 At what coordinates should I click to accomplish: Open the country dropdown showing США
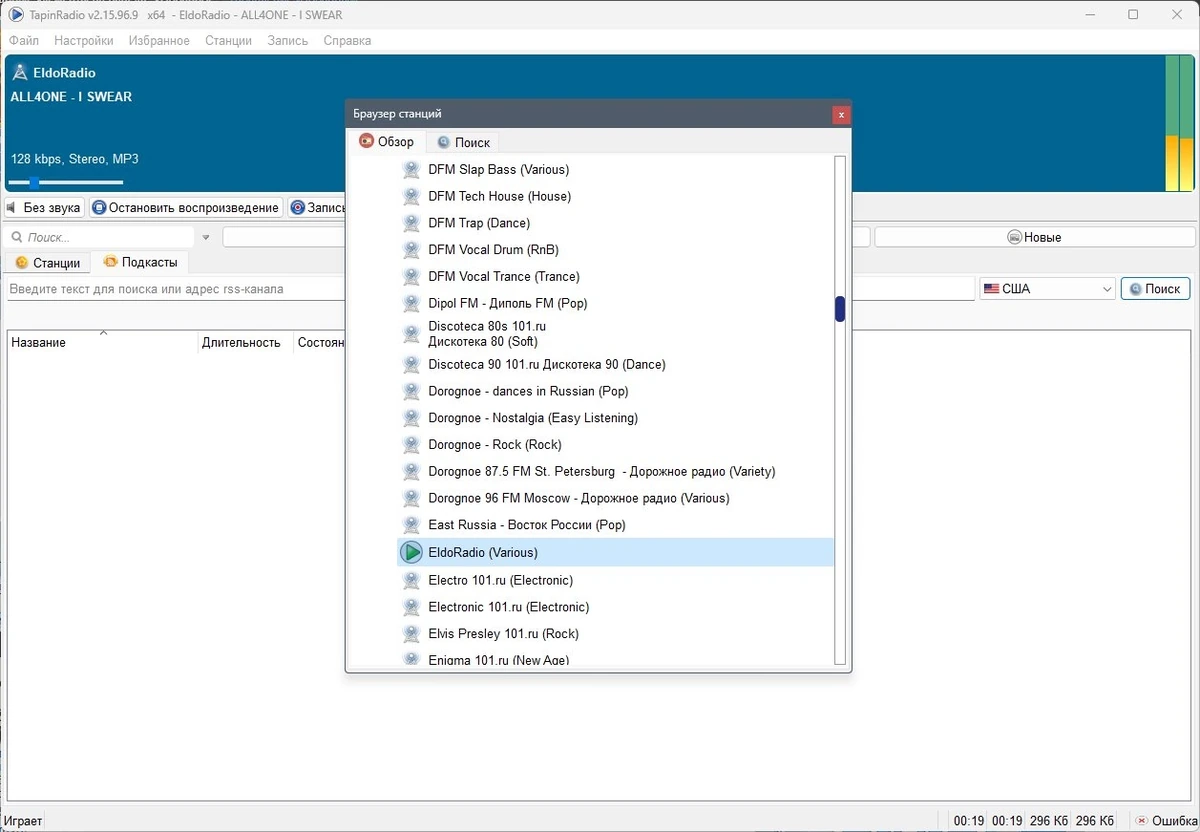pos(1047,289)
